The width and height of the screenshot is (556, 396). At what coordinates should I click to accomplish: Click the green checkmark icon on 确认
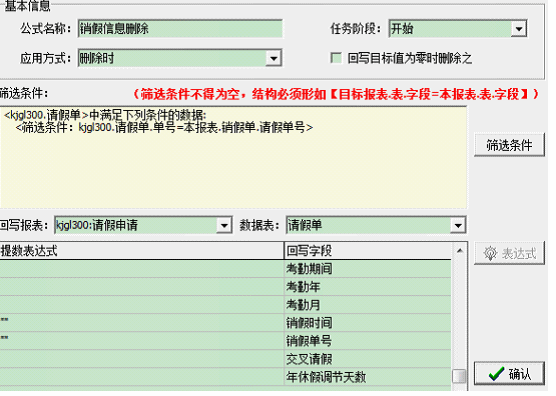[496, 374]
